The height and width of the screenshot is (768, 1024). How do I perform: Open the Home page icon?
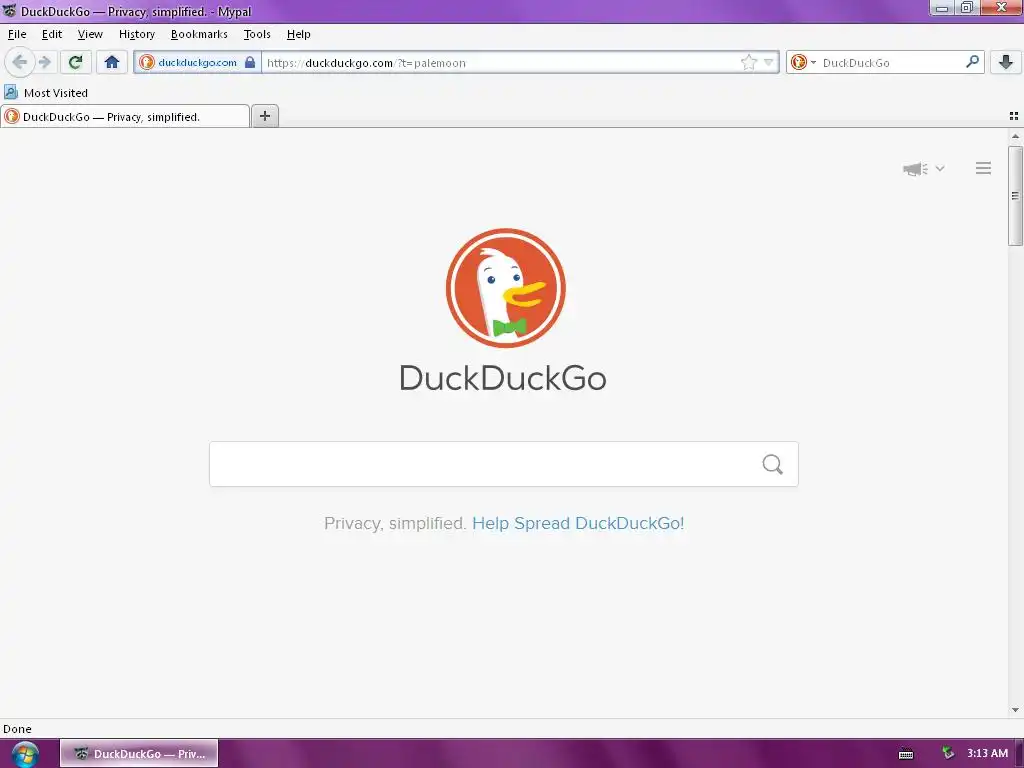(x=112, y=63)
